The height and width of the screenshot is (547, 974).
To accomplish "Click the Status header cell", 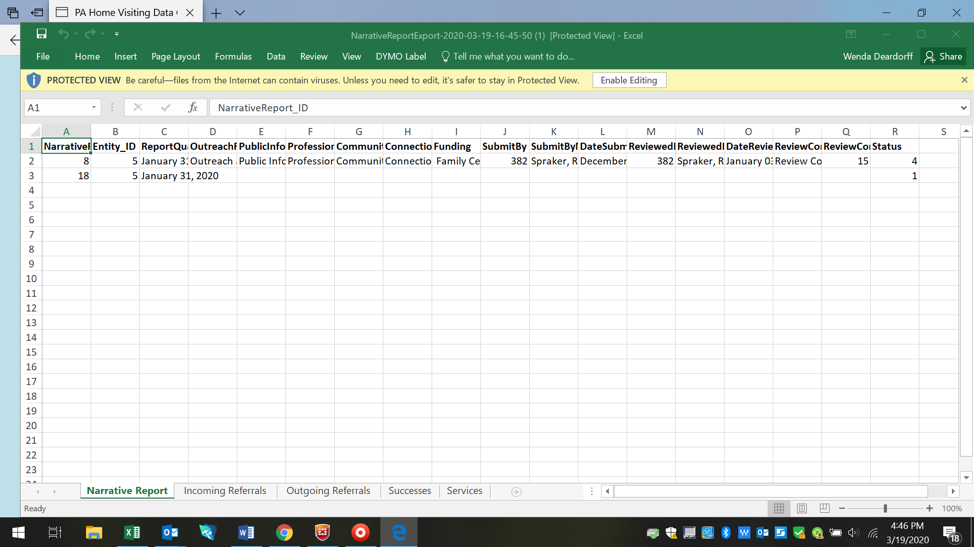I will [894, 147].
